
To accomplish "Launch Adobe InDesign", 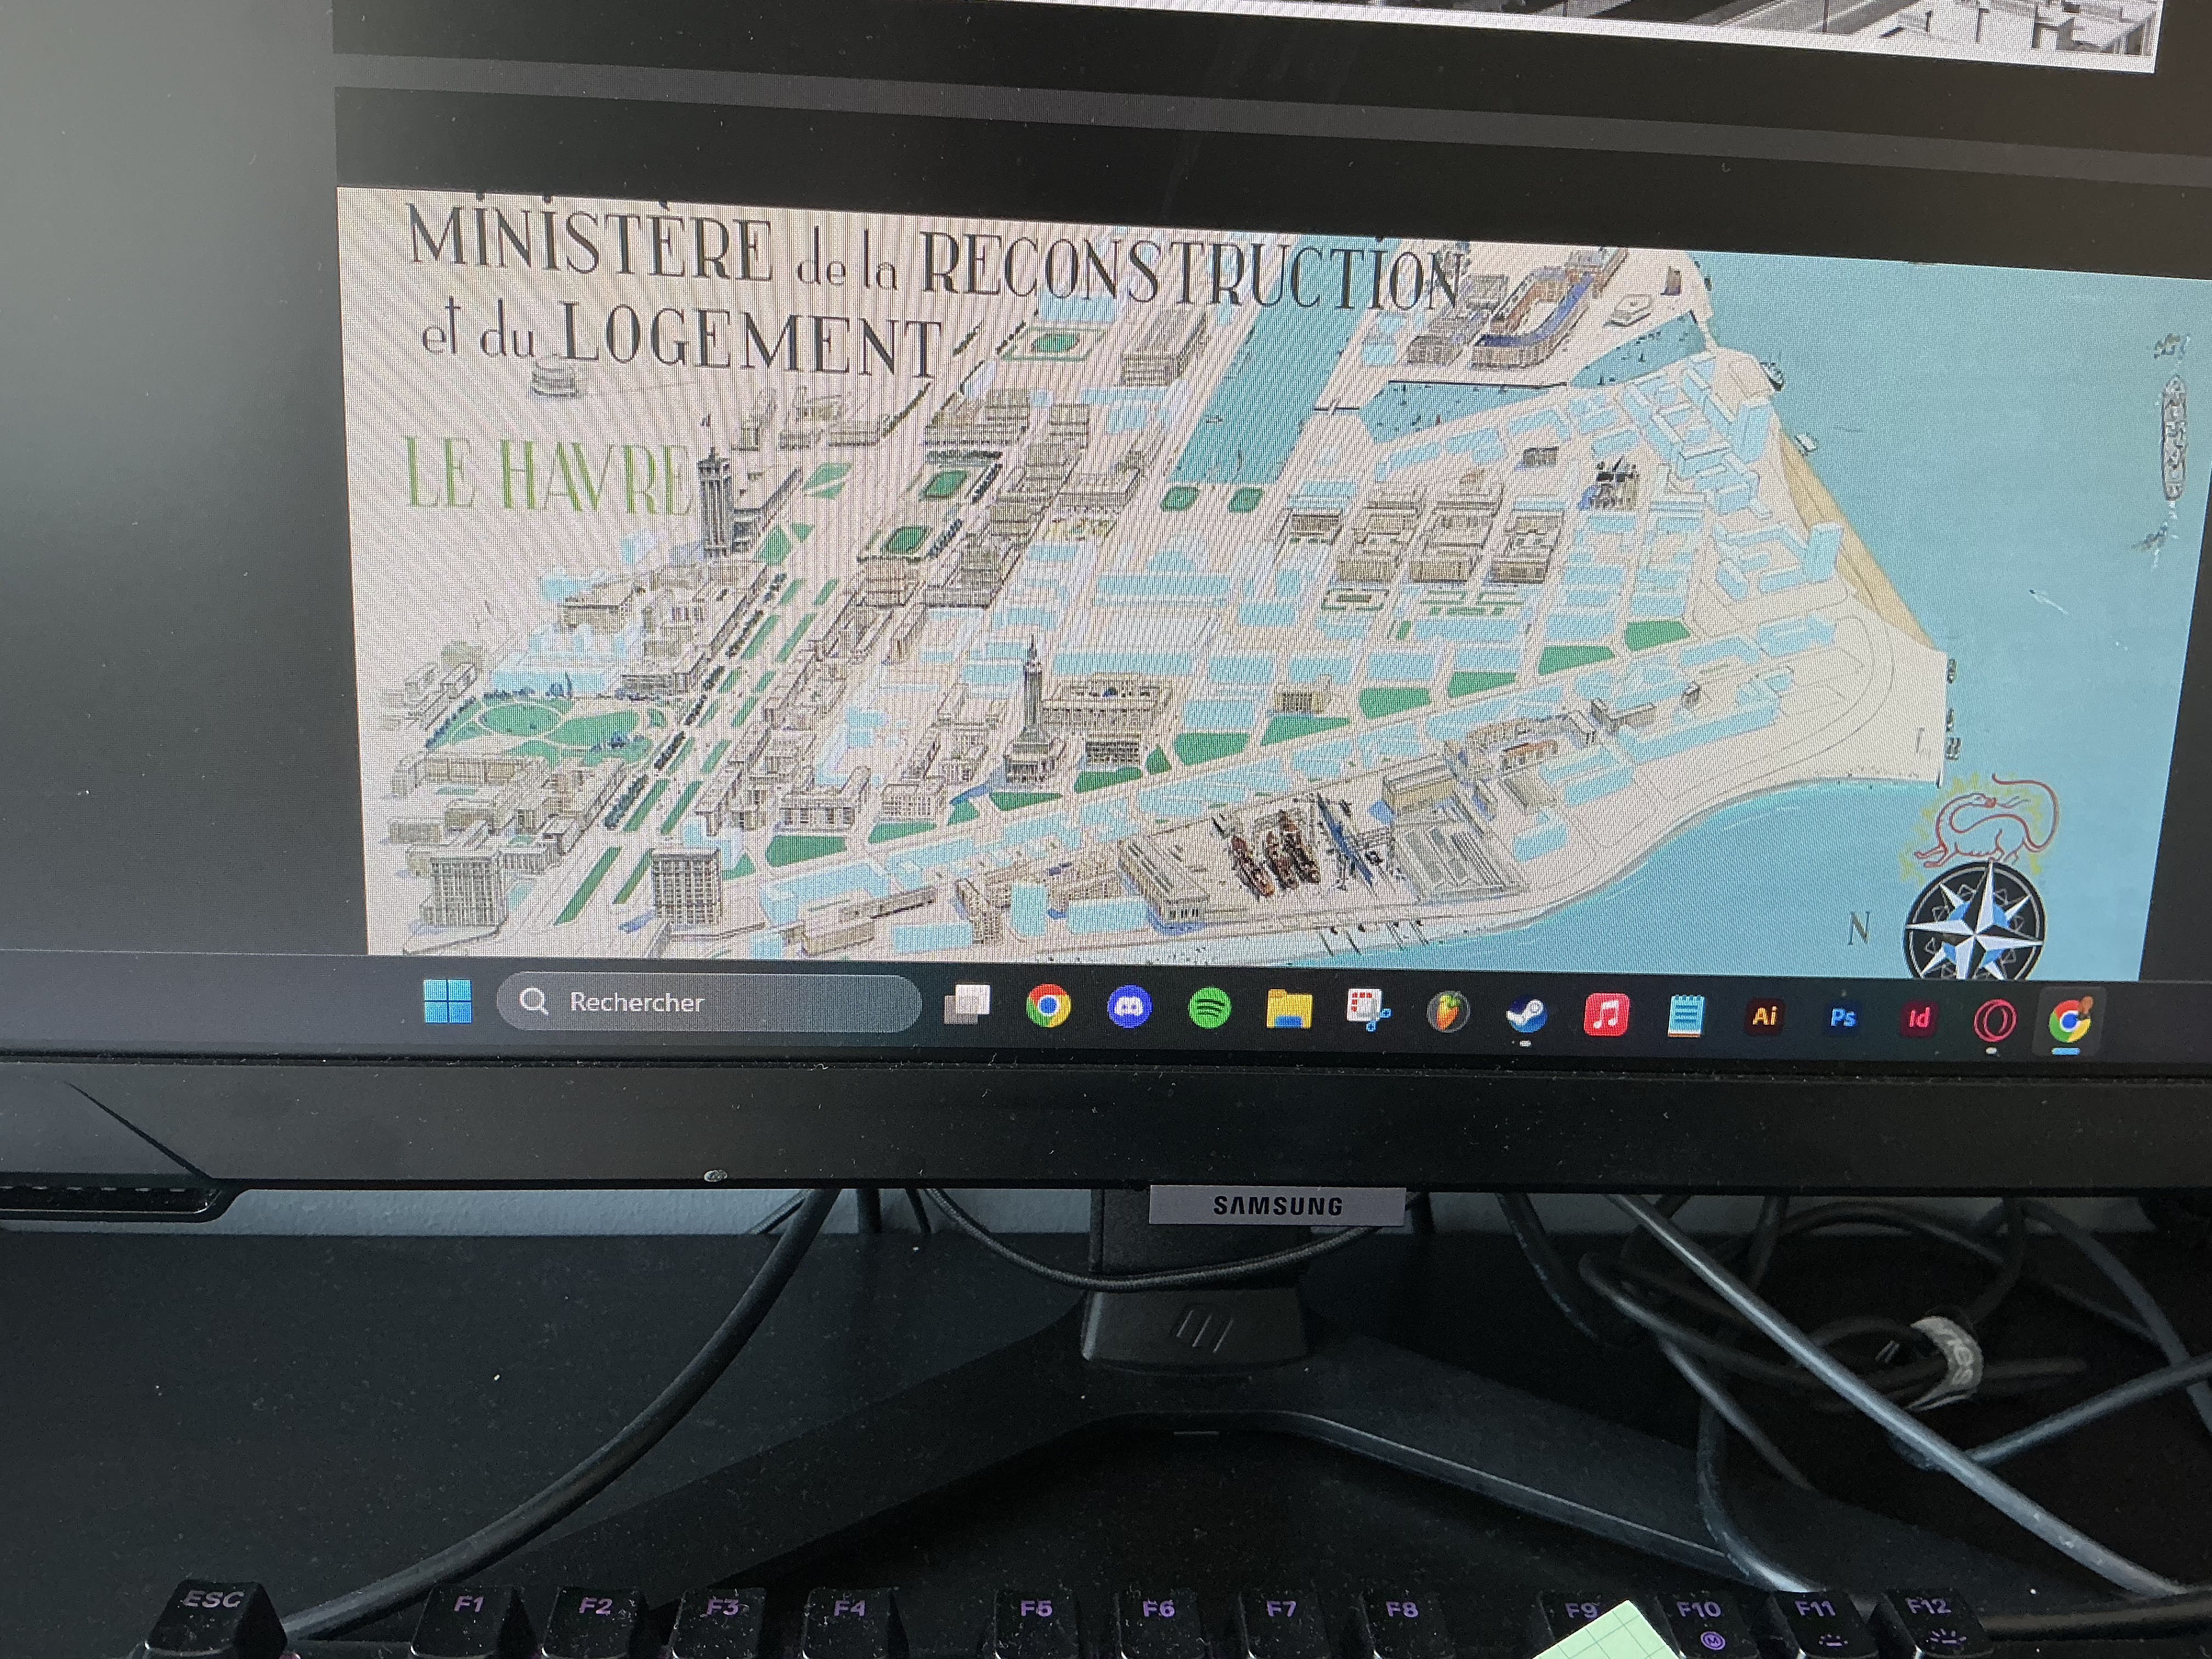I will tap(1918, 1019).
